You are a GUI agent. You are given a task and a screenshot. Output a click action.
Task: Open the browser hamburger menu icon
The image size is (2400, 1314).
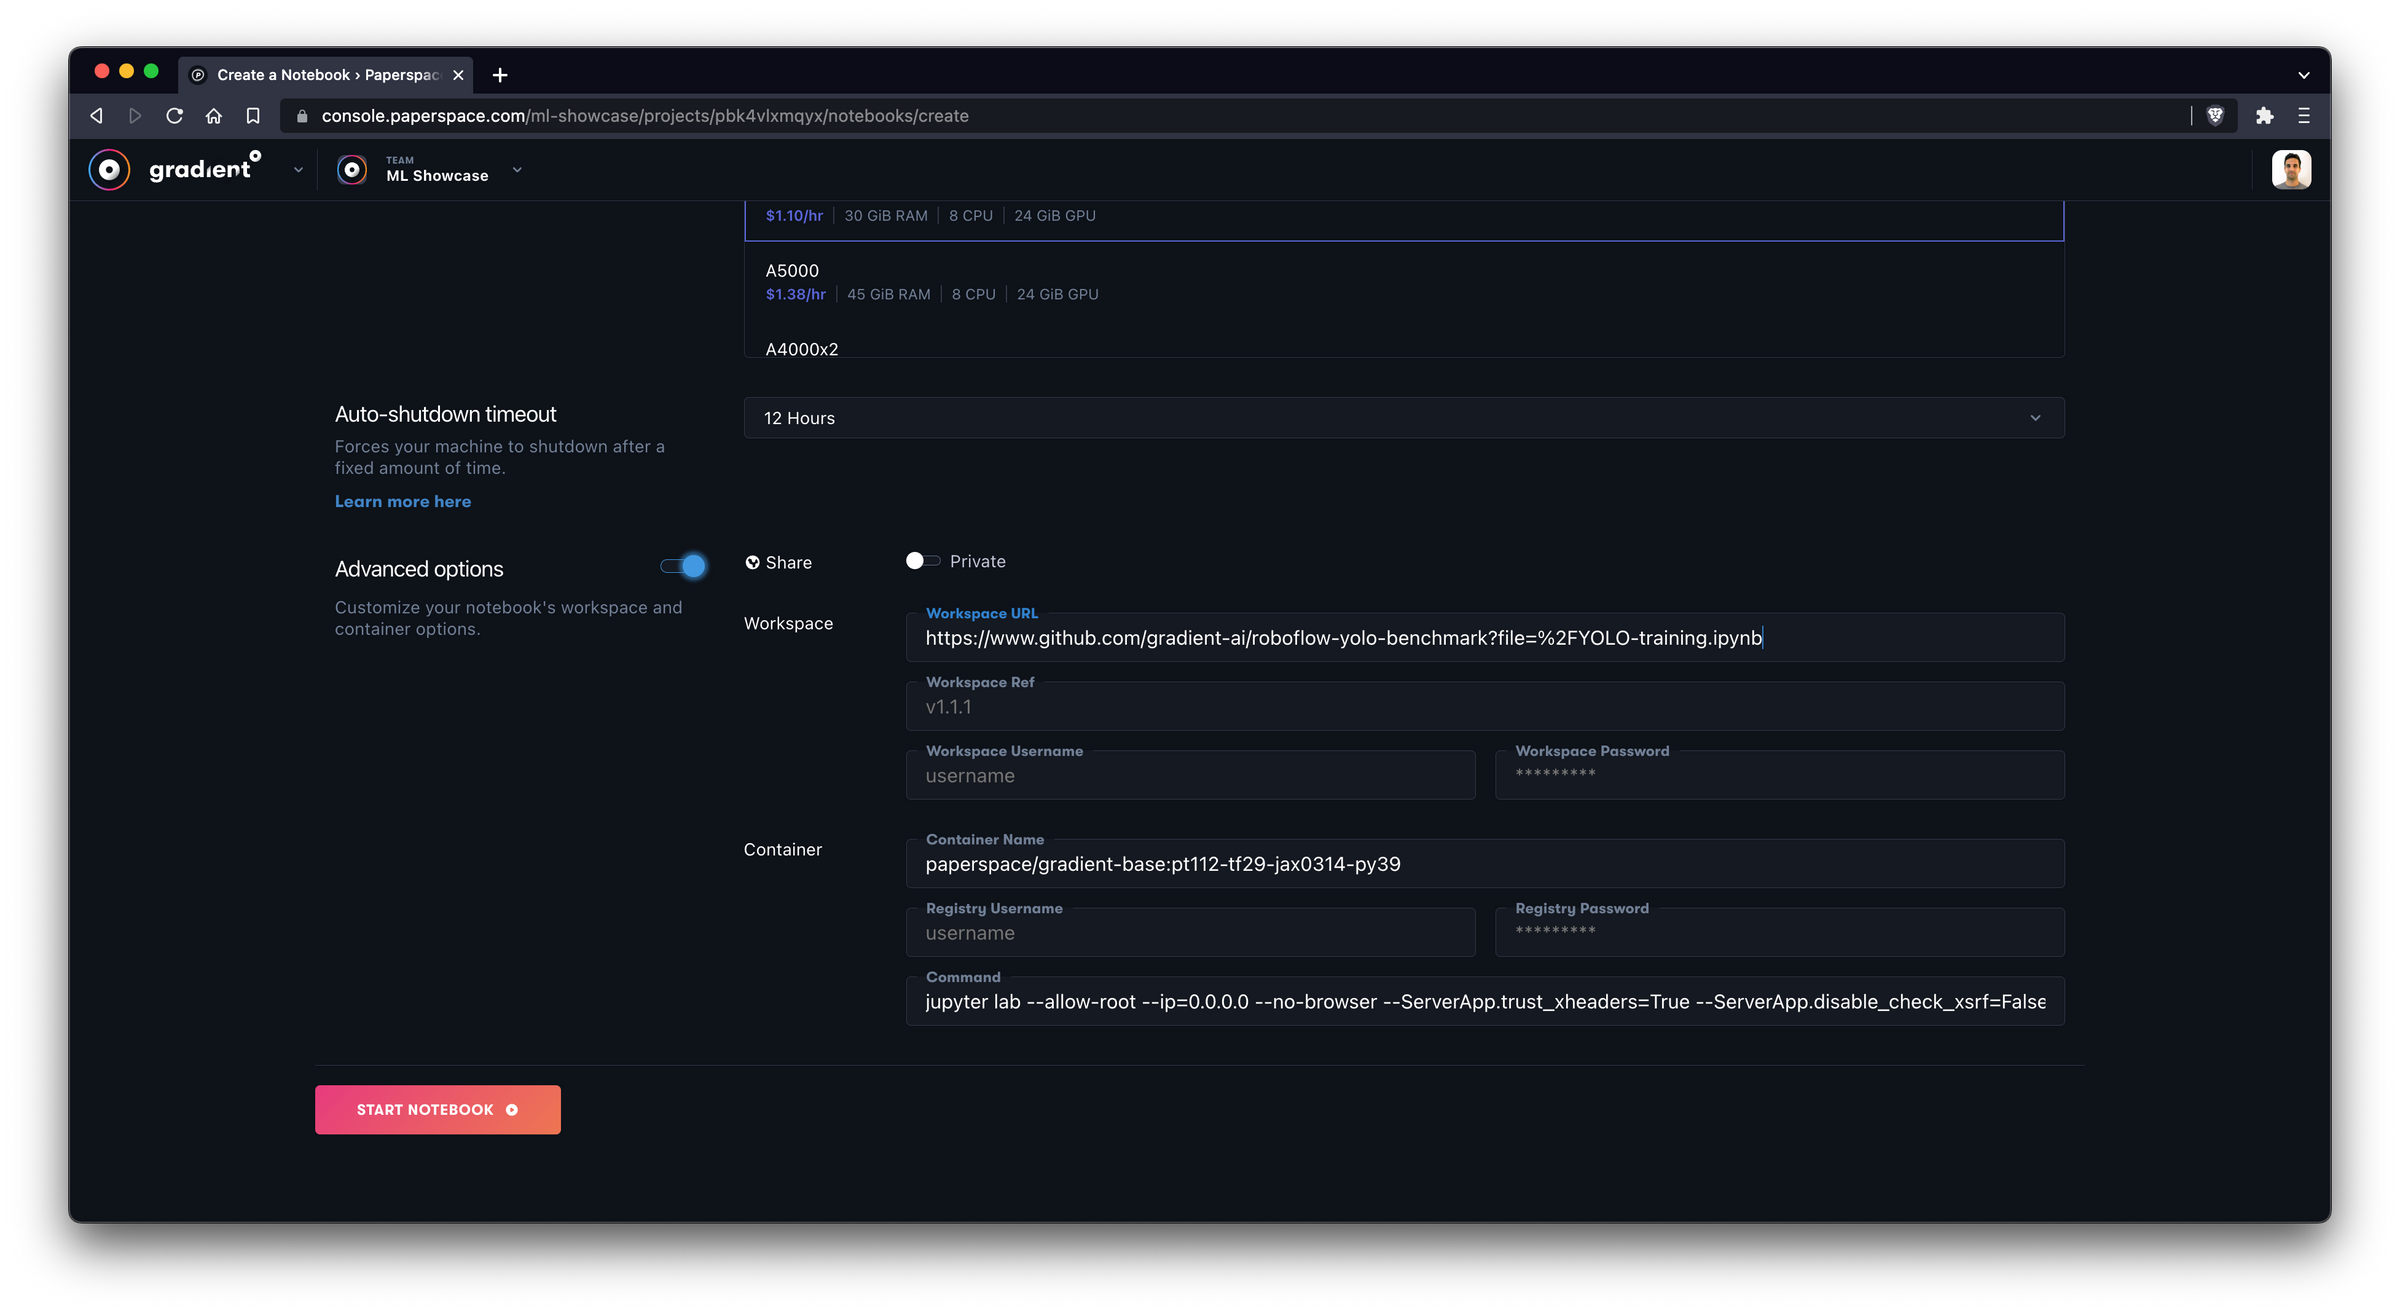2304,116
